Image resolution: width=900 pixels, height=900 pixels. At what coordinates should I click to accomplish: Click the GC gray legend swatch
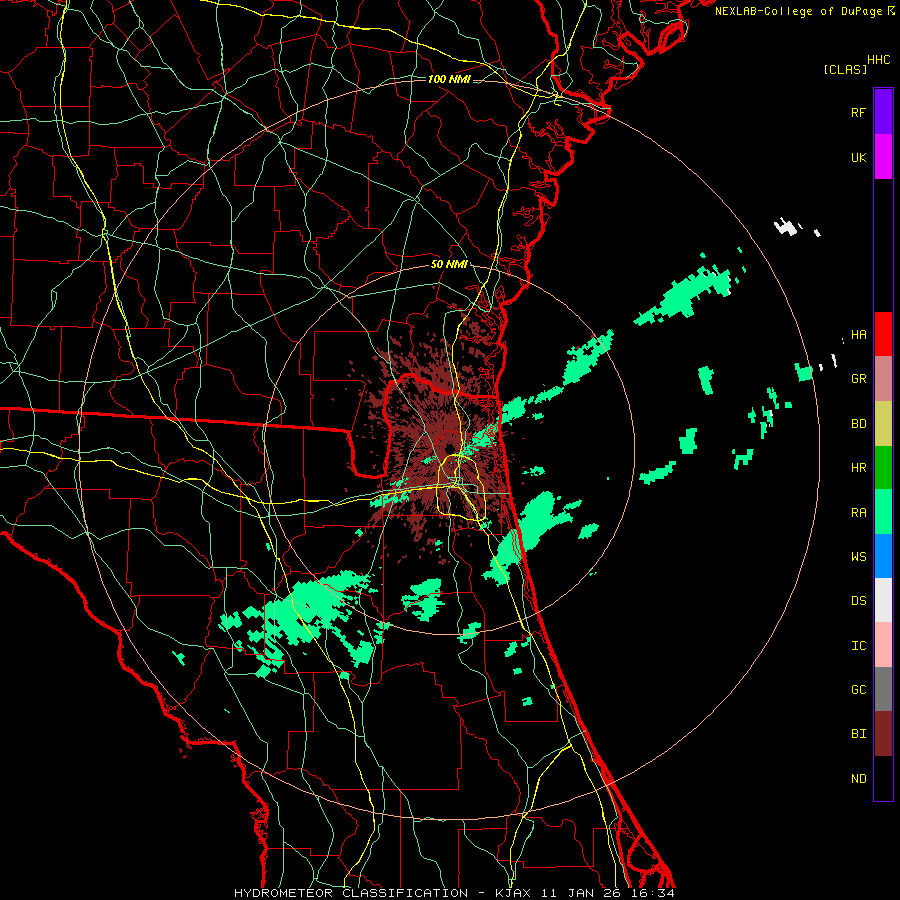883,689
